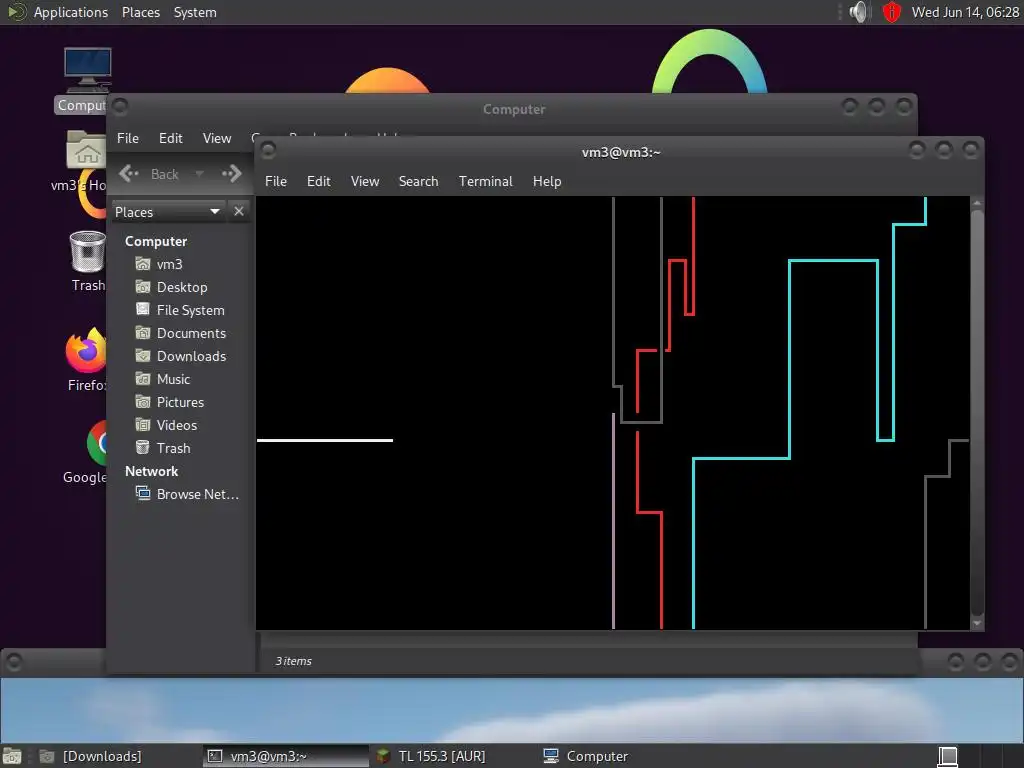This screenshot has height=768, width=1024.
Task: Open the terminal Edit menu
Action: pos(319,181)
